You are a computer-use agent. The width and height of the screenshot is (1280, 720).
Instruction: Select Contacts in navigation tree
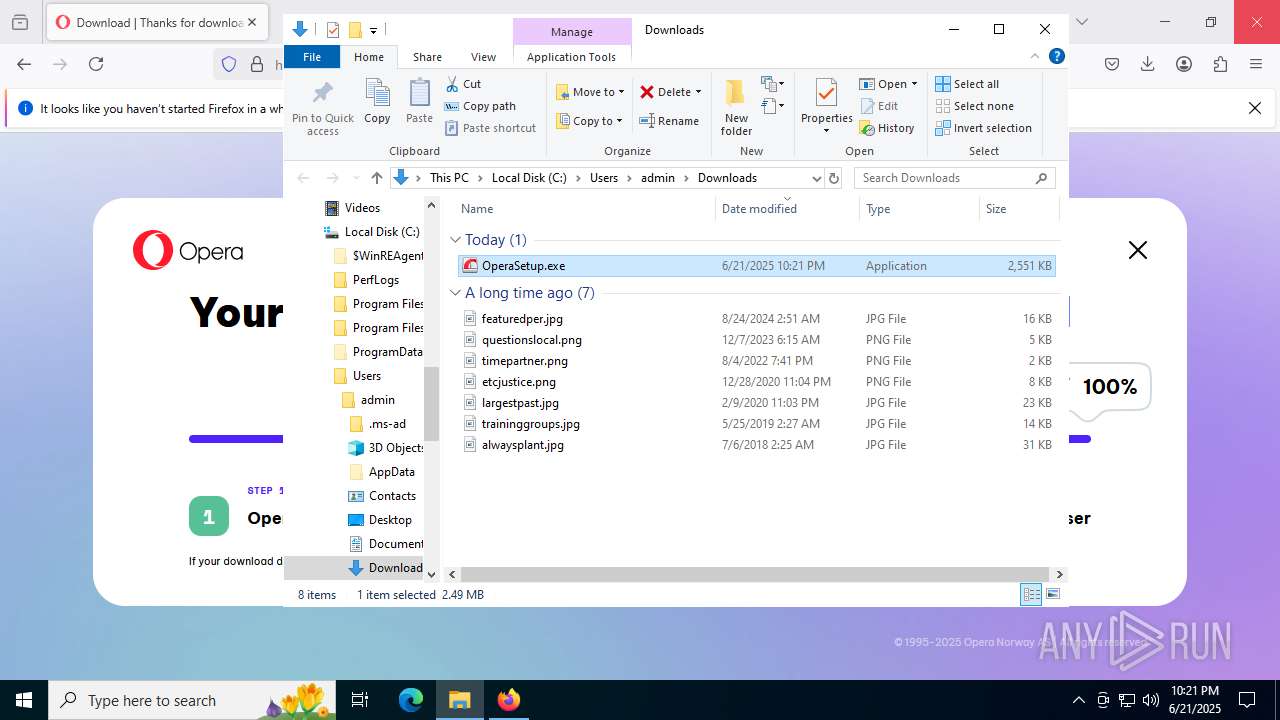pyautogui.click(x=392, y=496)
